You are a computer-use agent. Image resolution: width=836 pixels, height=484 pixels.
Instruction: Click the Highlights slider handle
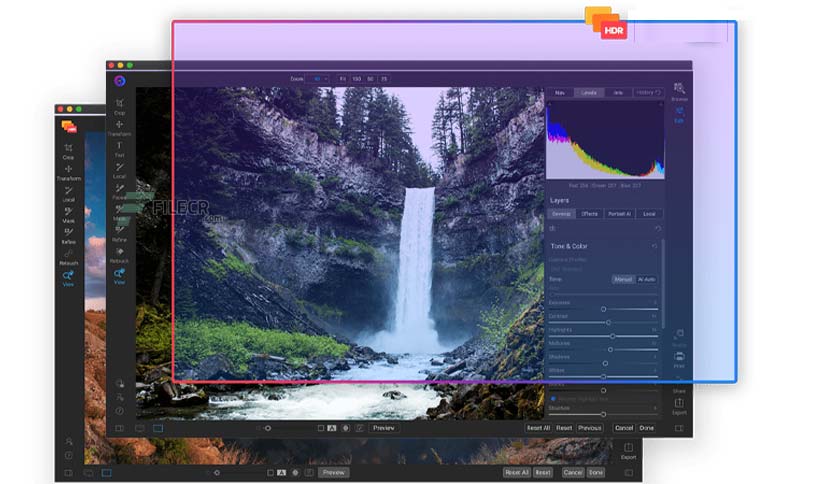[x=613, y=336]
